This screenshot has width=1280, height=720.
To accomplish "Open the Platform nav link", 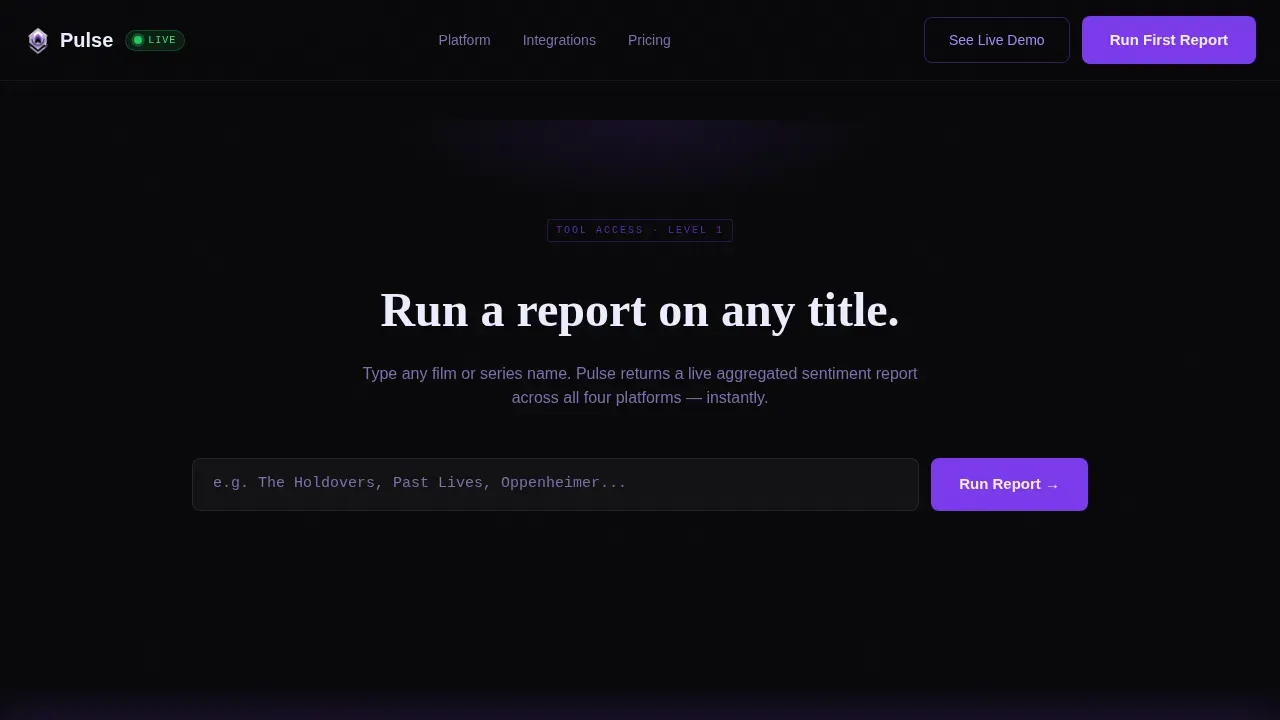I will coord(464,40).
